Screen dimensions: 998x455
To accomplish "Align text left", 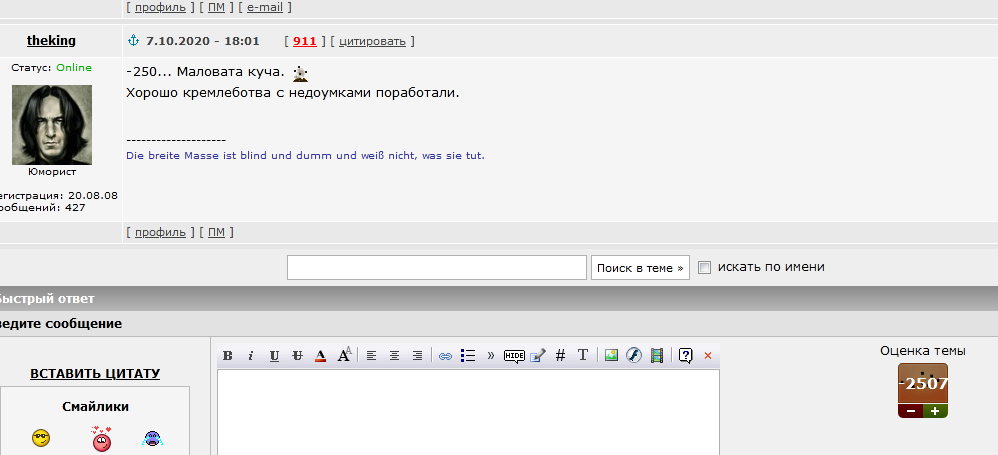I will pyautogui.click(x=371, y=356).
